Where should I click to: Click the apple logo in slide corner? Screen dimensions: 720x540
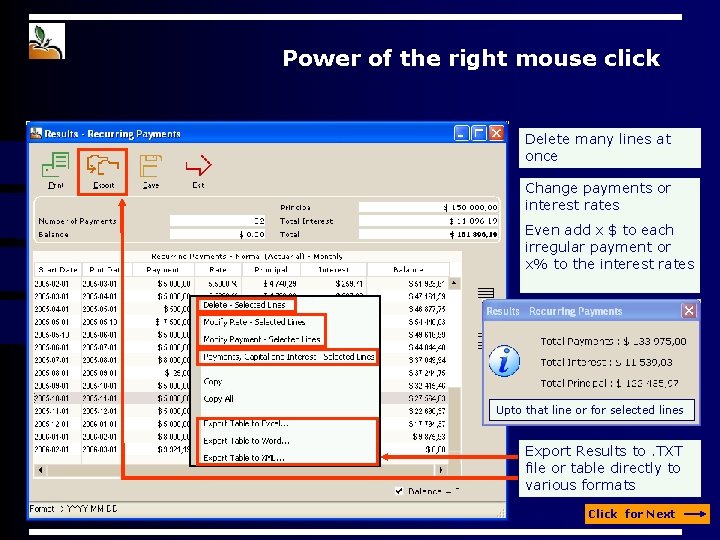click(47, 41)
